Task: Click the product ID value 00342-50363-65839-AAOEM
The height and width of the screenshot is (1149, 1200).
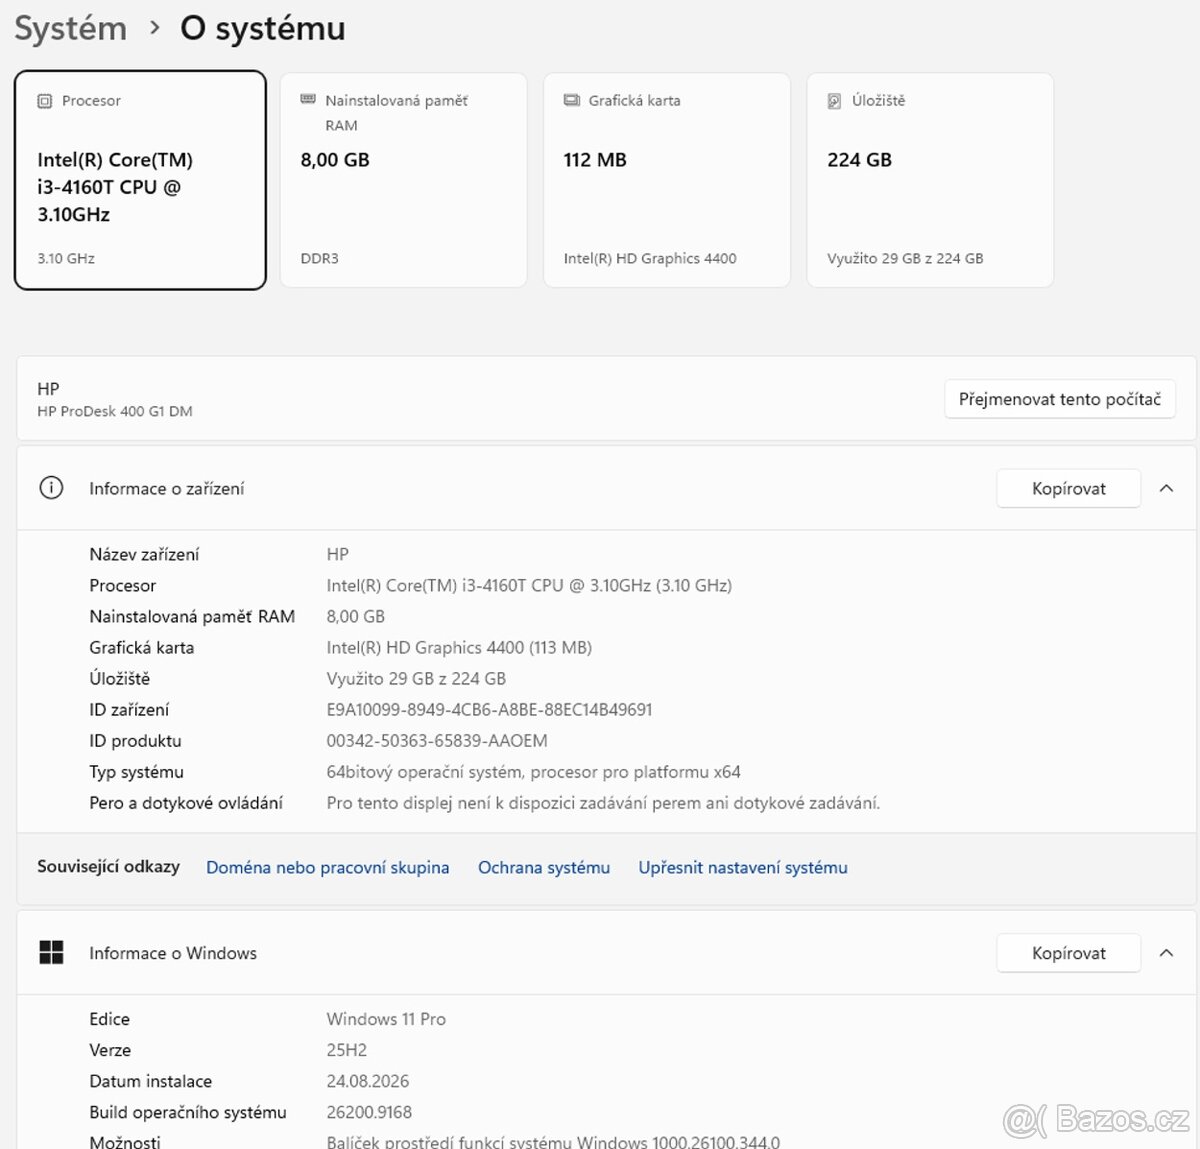Action: pos(437,740)
